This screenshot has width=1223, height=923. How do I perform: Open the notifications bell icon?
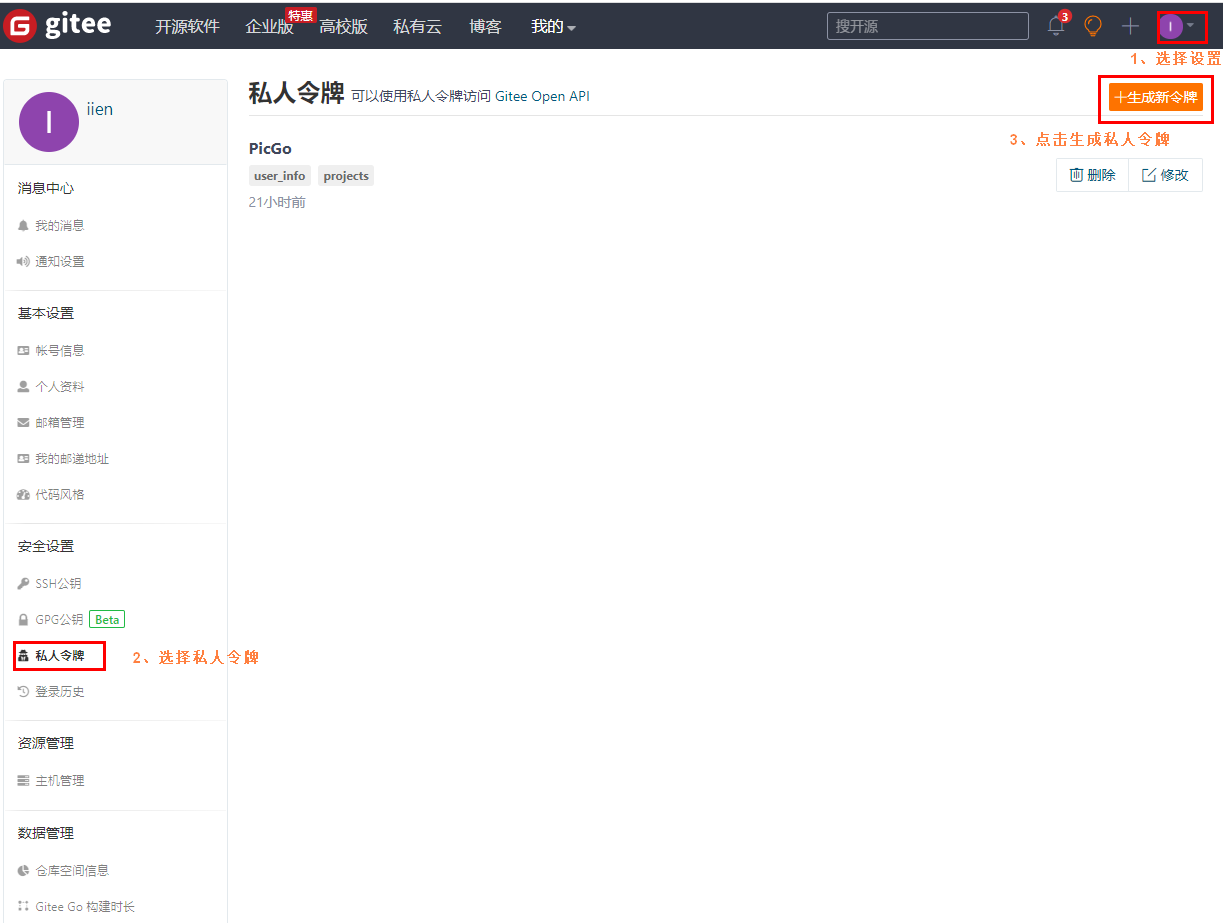pyautogui.click(x=1056, y=26)
